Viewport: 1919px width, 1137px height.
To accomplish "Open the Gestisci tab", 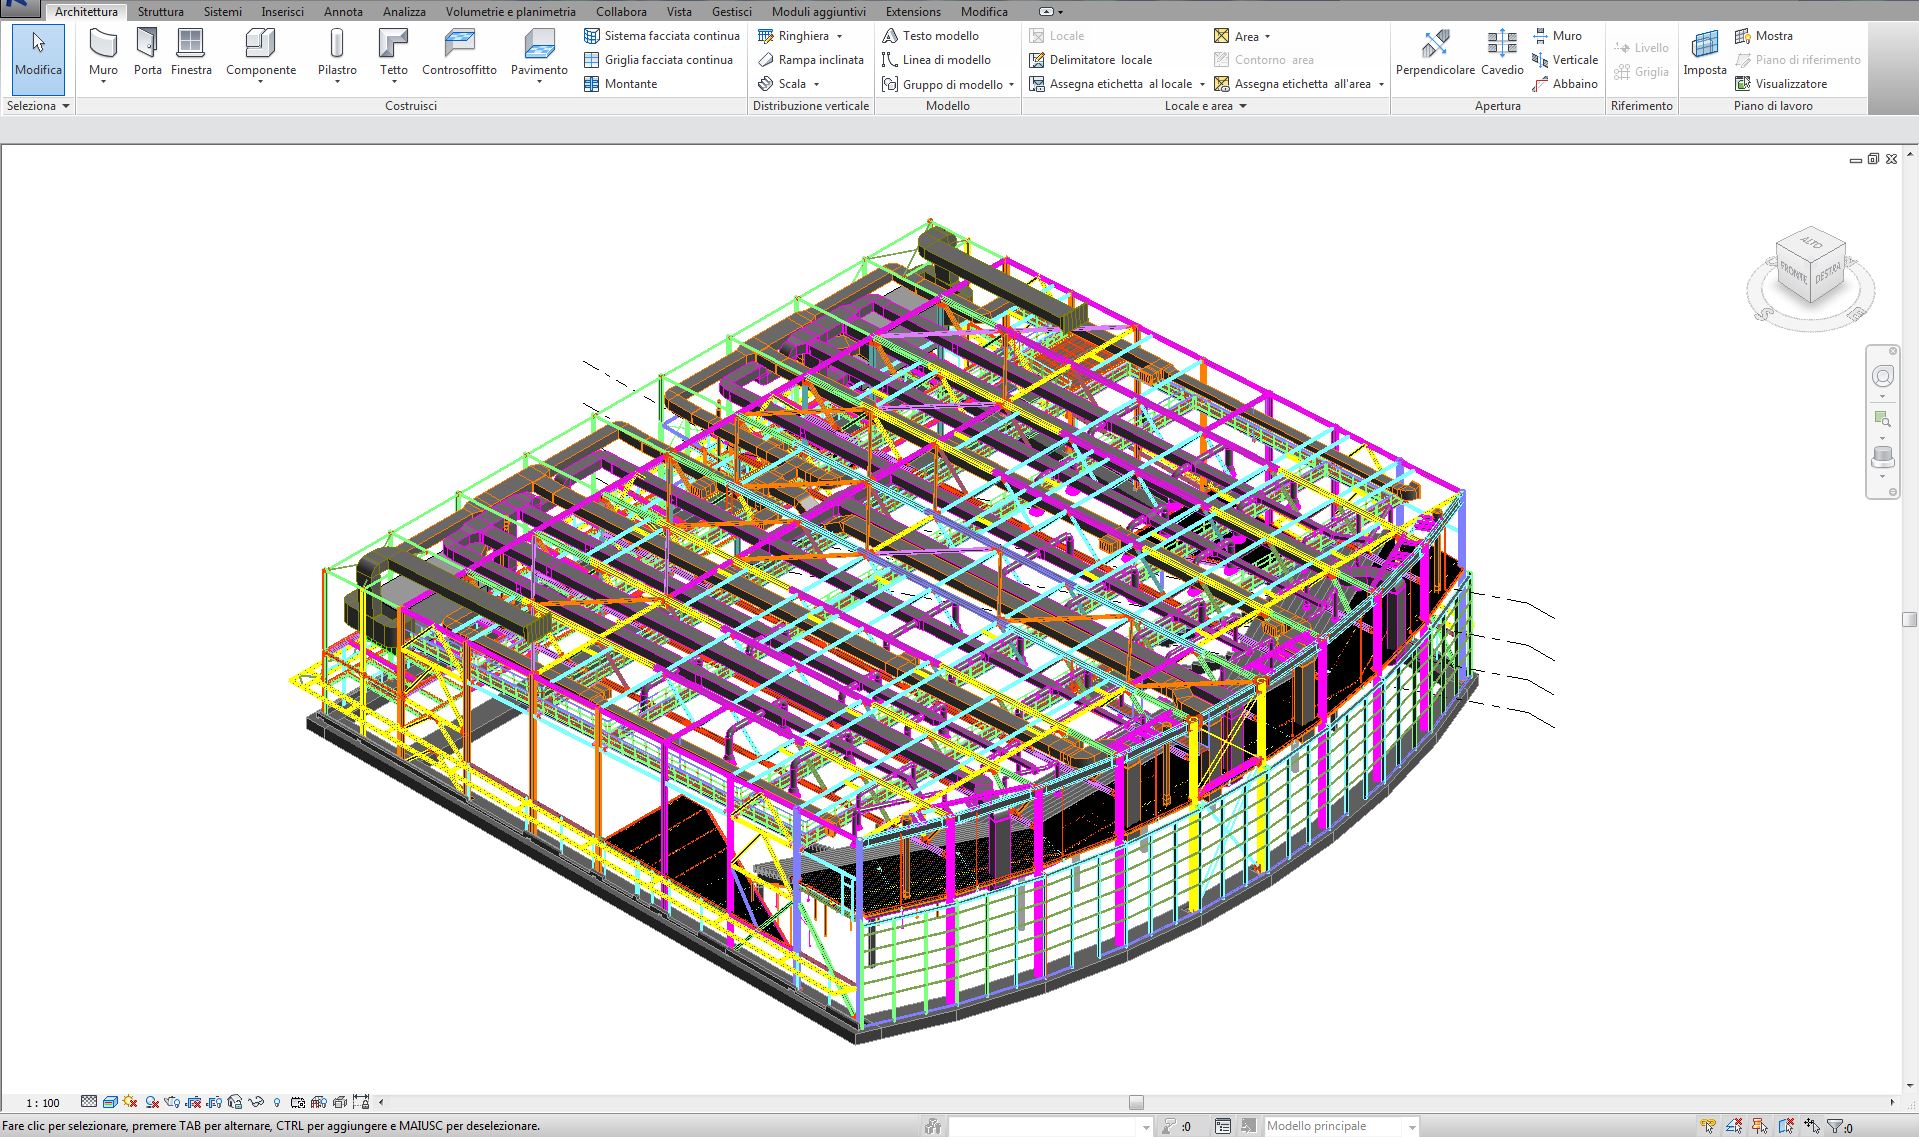I will click(731, 12).
